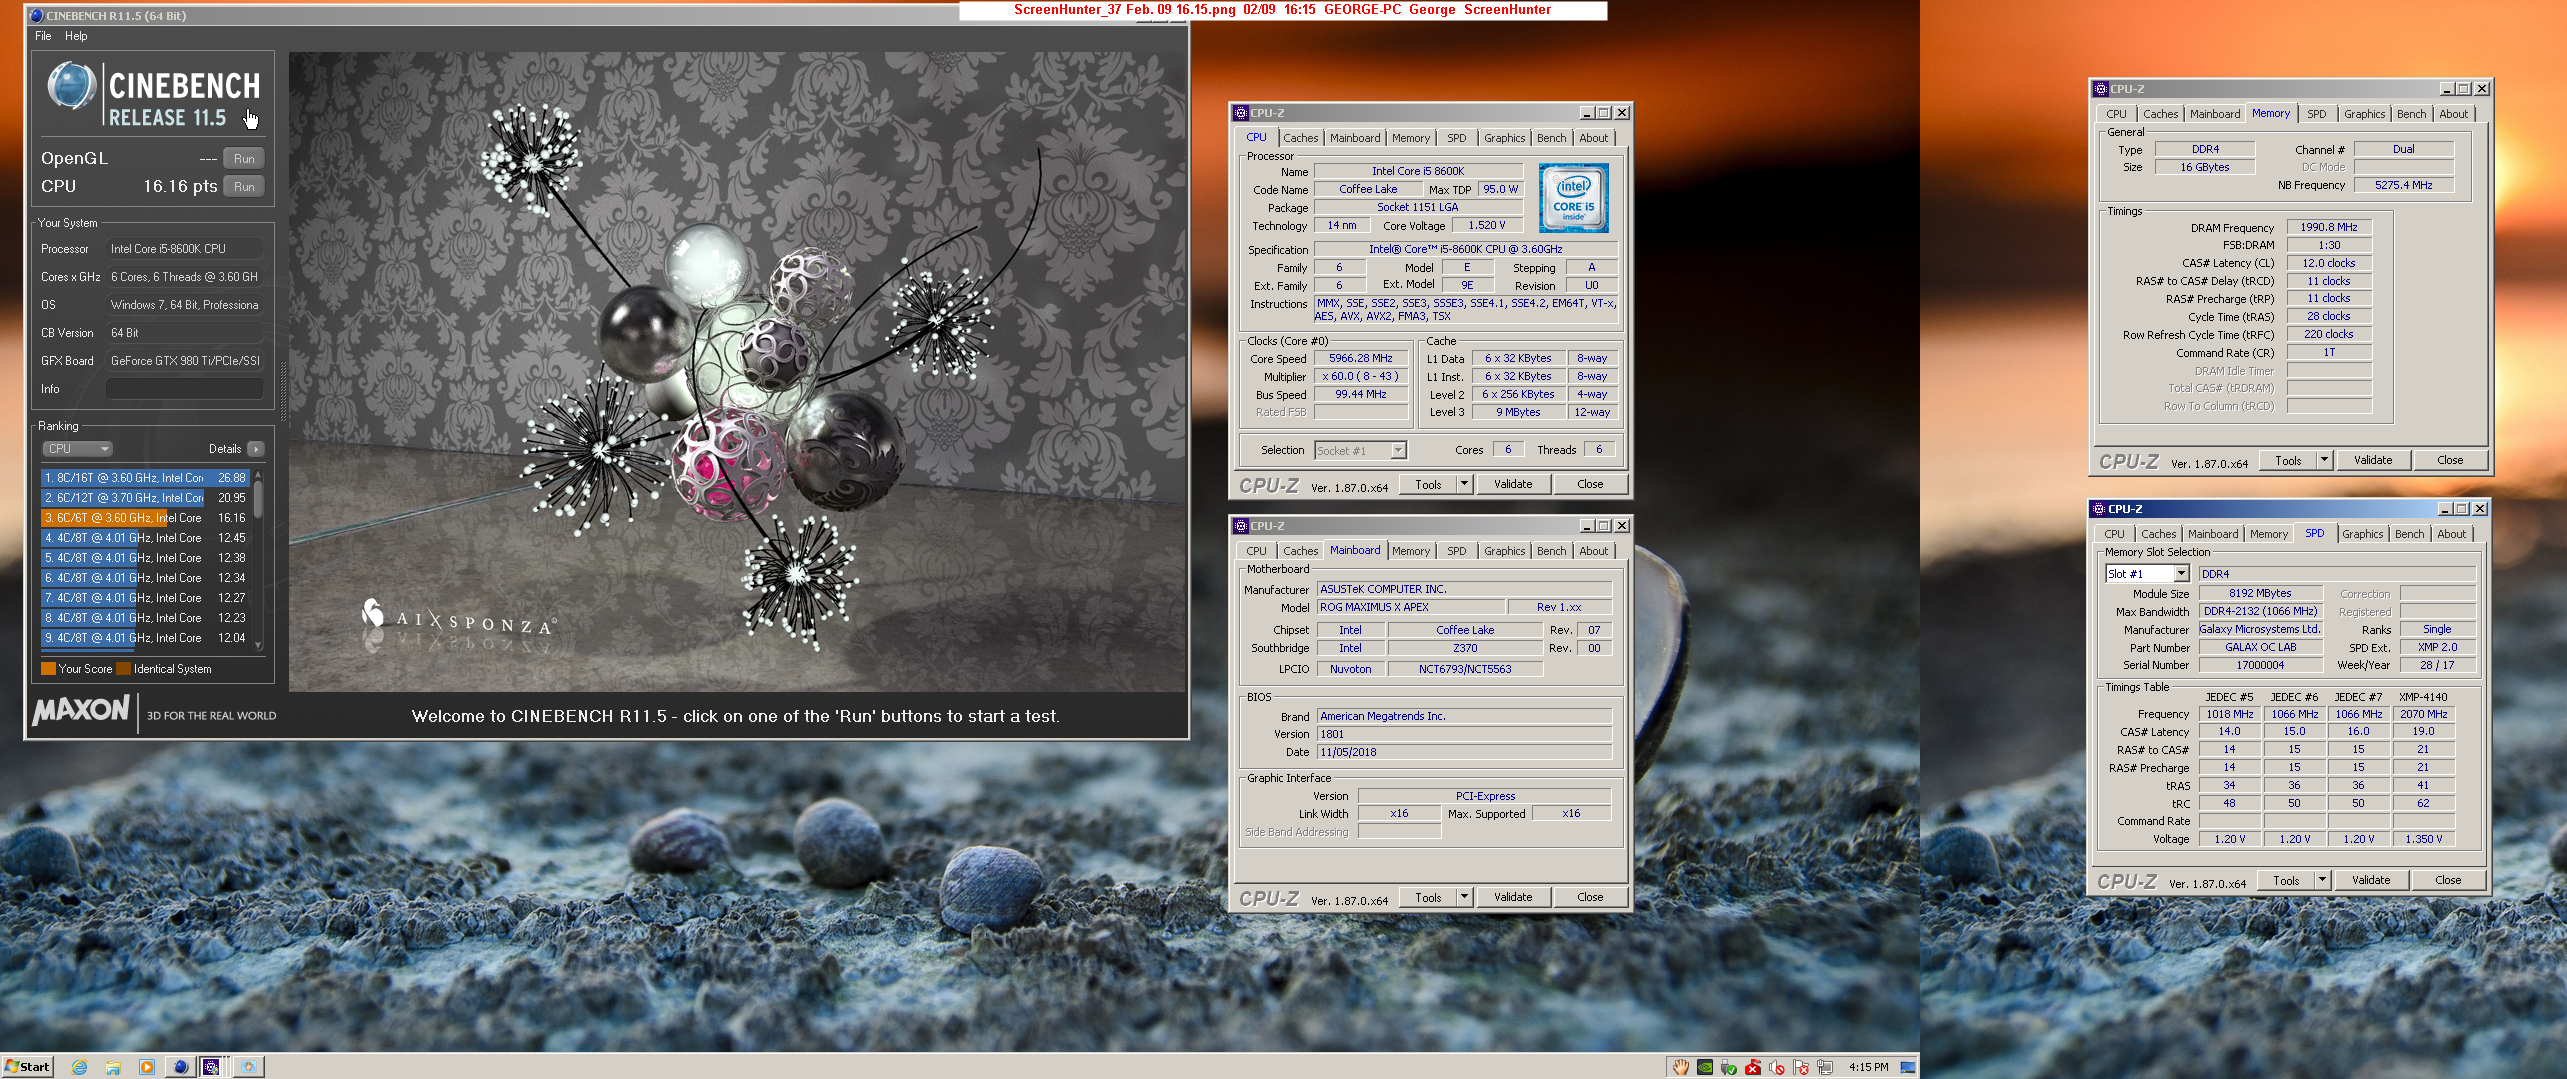The width and height of the screenshot is (2567, 1079).
Task: Click Close button in CPU-Z SPD window
Action: (x=2448, y=880)
